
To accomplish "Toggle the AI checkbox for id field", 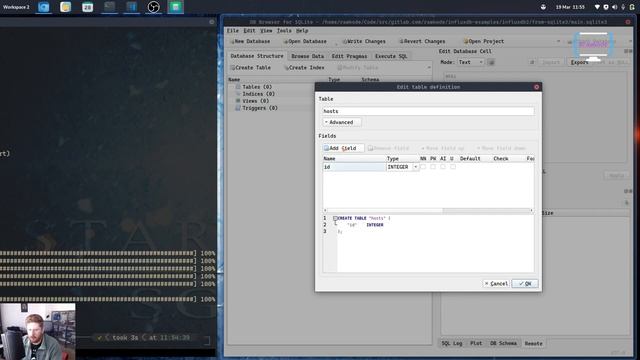I will [x=443, y=167].
